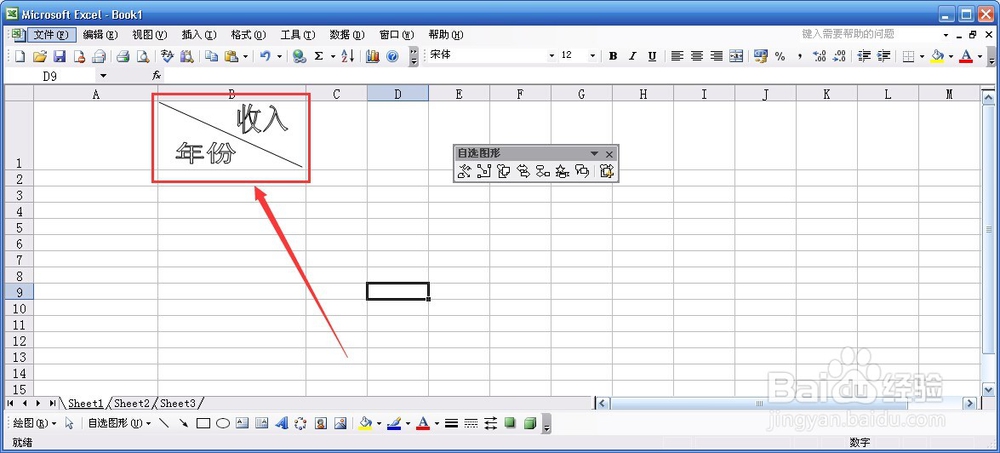The image size is (1000, 453).
Task: Open the 插入 menu
Action: click(199, 34)
